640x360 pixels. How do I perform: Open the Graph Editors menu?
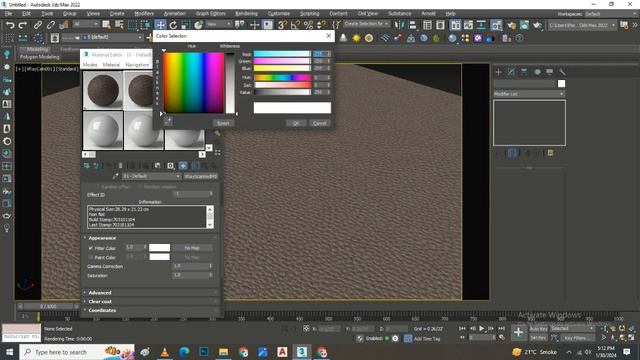click(x=210, y=14)
